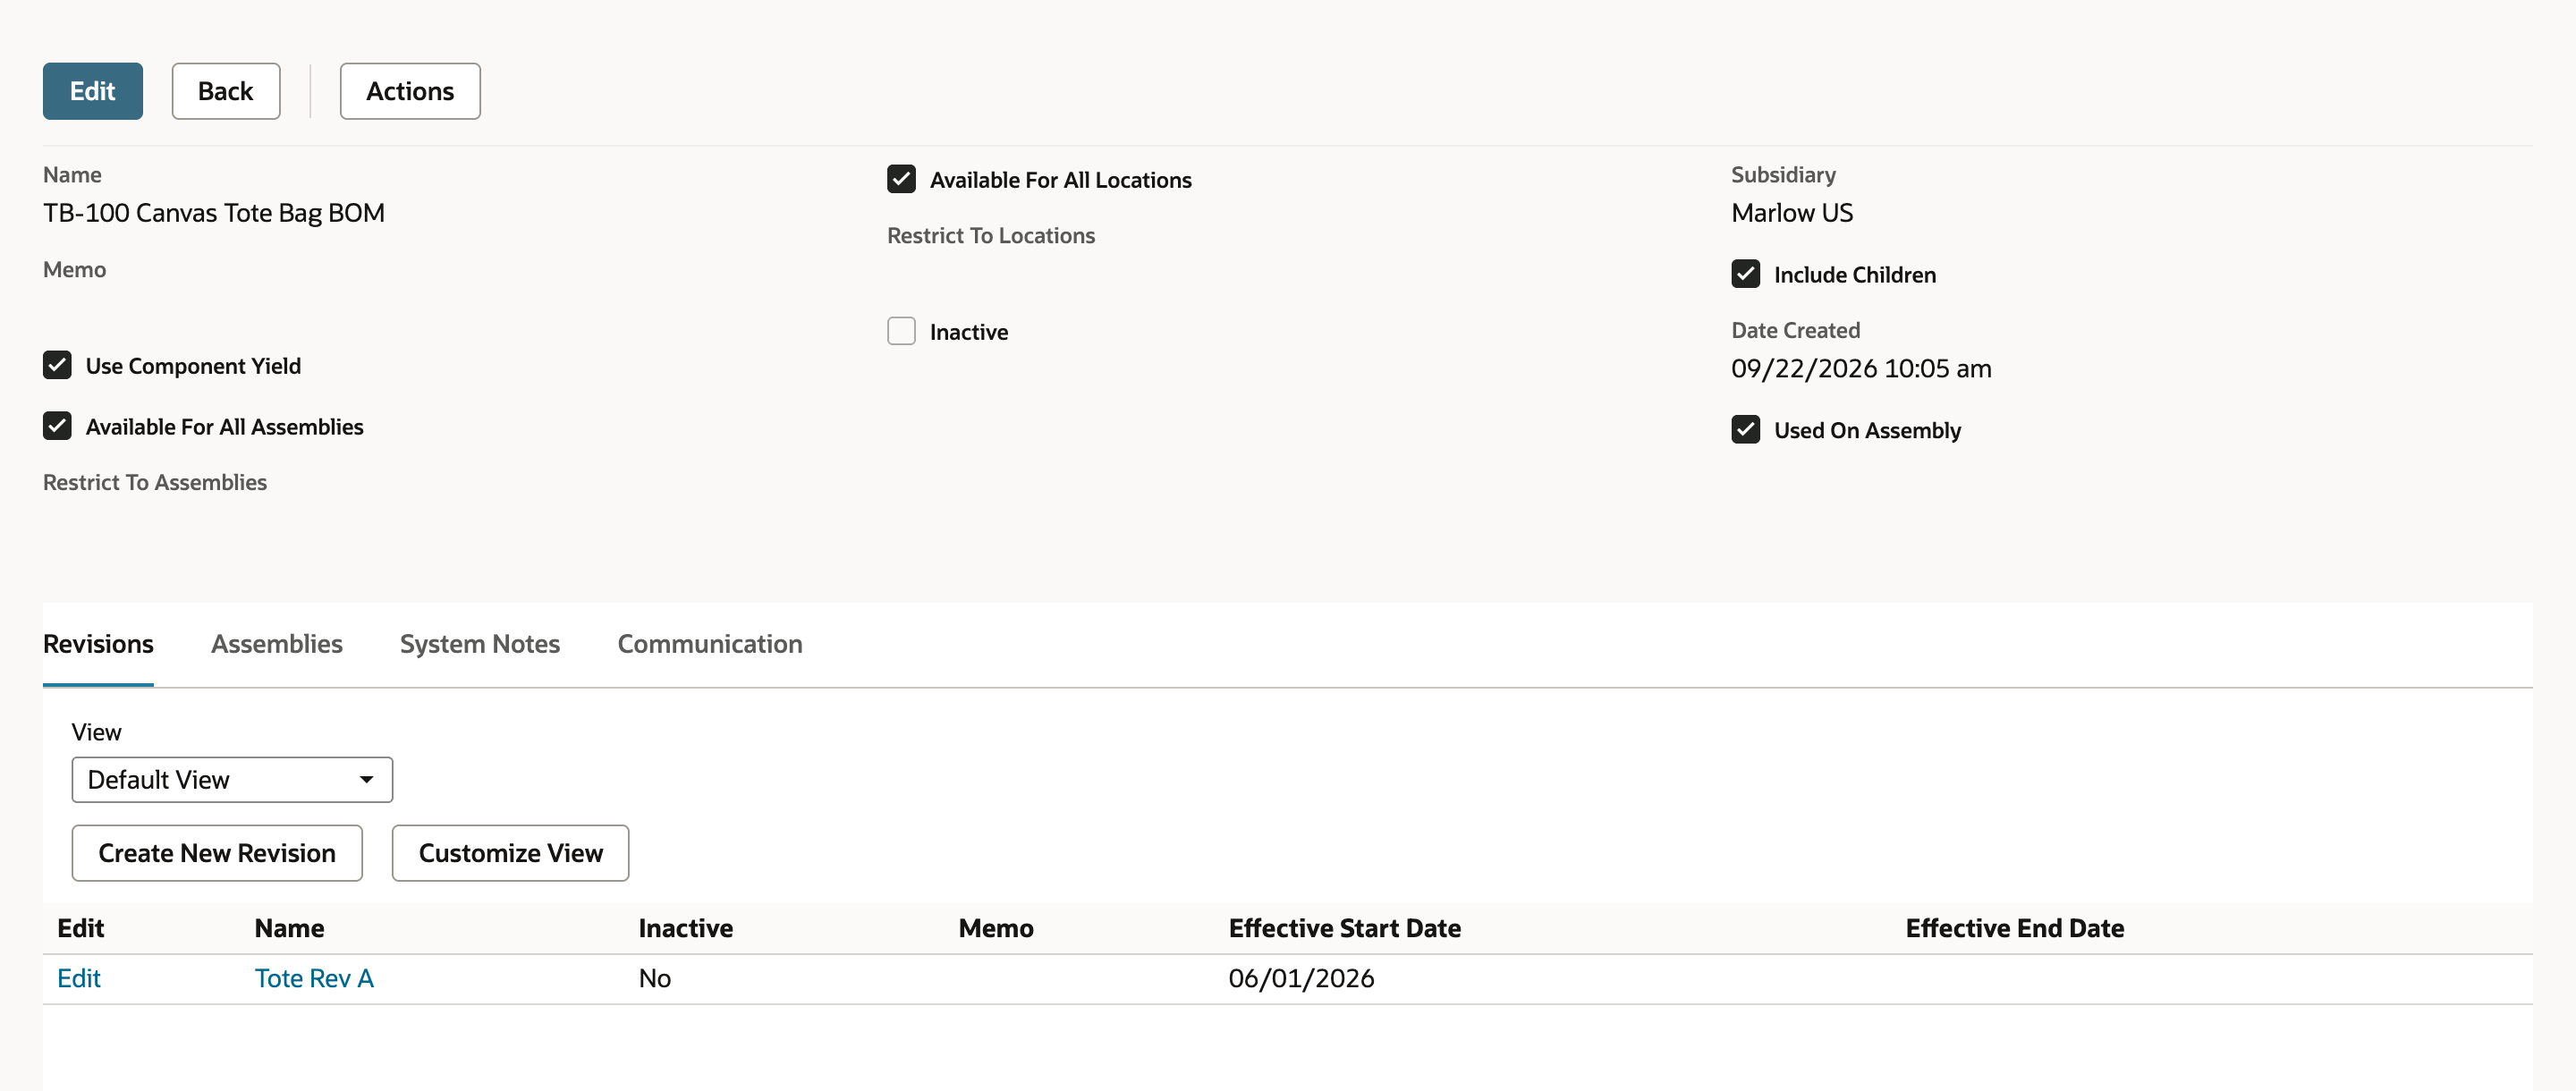Expand the Default View dropdown
The image size is (2576, 1091).
click(232, 779)
